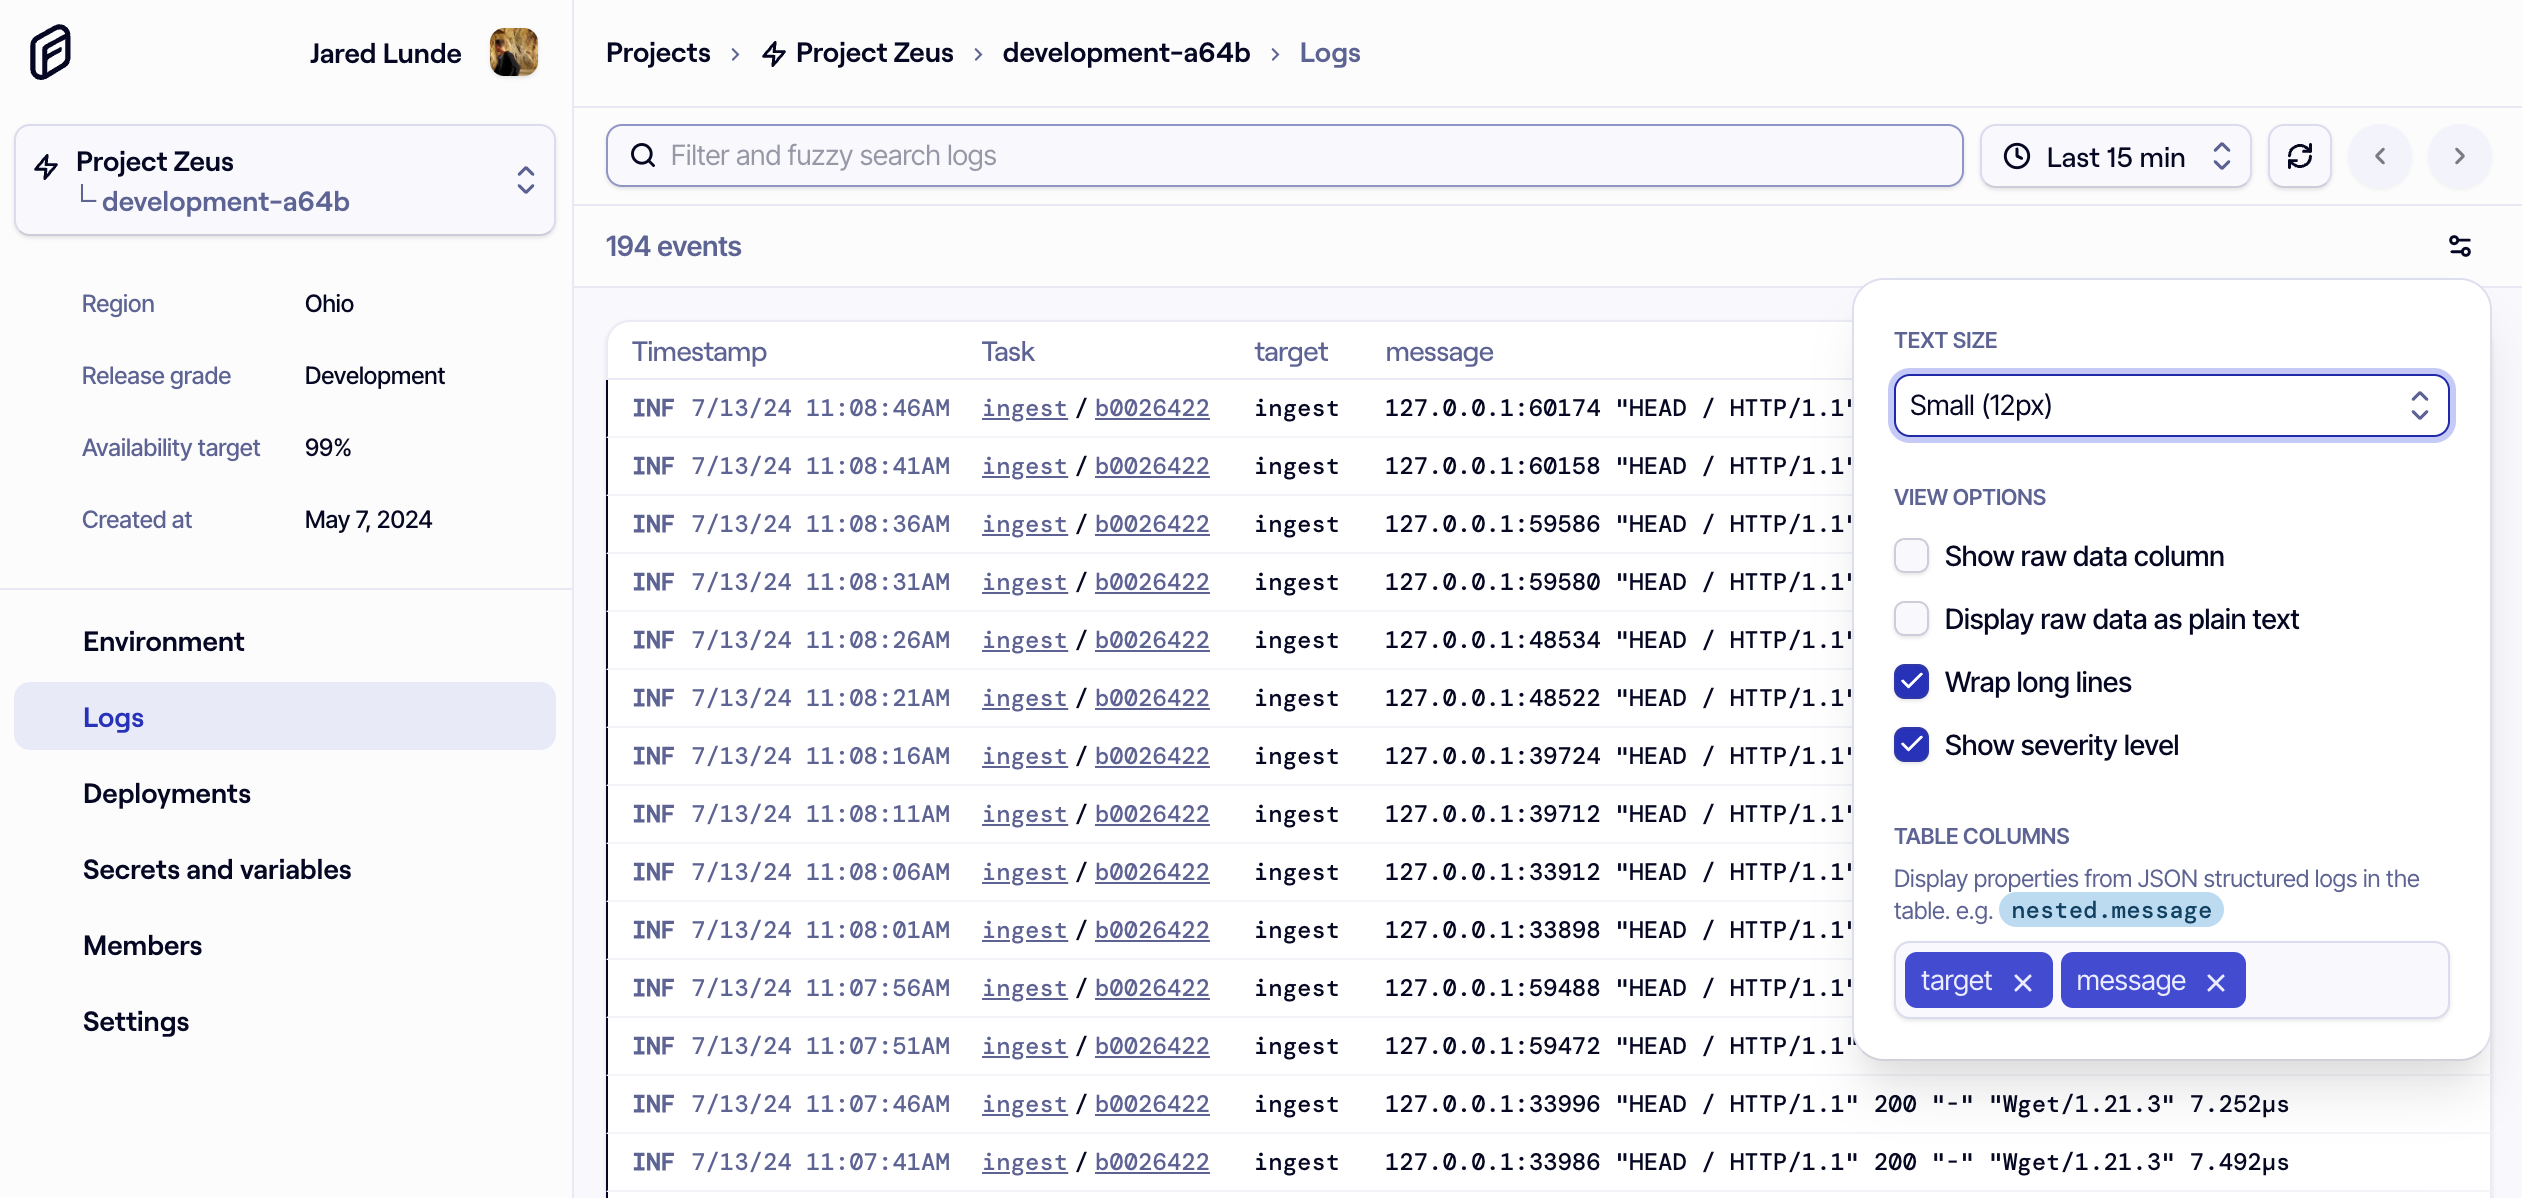Click the May 7, 2024 created date
The height and width of the screenshot is (1198, 2522).
click(368, 519)
